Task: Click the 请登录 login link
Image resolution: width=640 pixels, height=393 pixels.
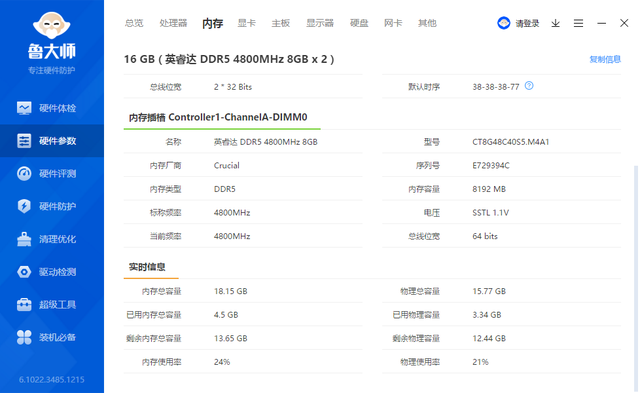Action: tap(527, 24)
